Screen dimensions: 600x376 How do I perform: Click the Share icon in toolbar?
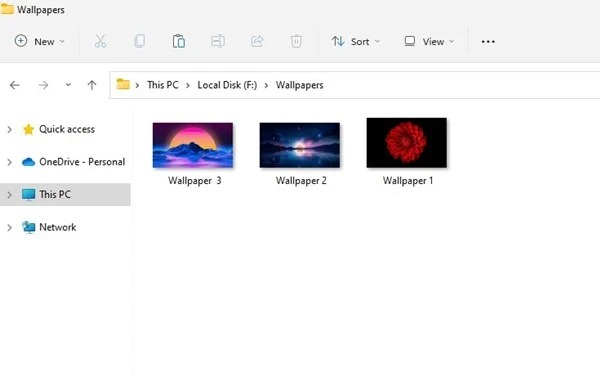[257, 41]
